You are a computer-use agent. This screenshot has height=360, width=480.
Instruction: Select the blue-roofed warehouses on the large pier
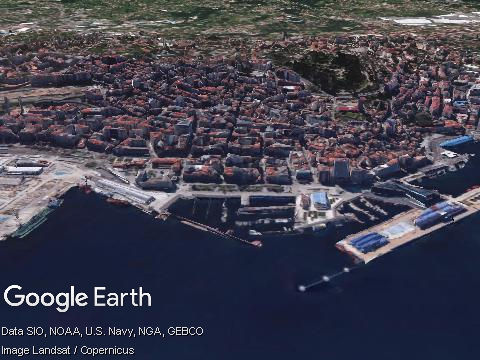[369, 242]
